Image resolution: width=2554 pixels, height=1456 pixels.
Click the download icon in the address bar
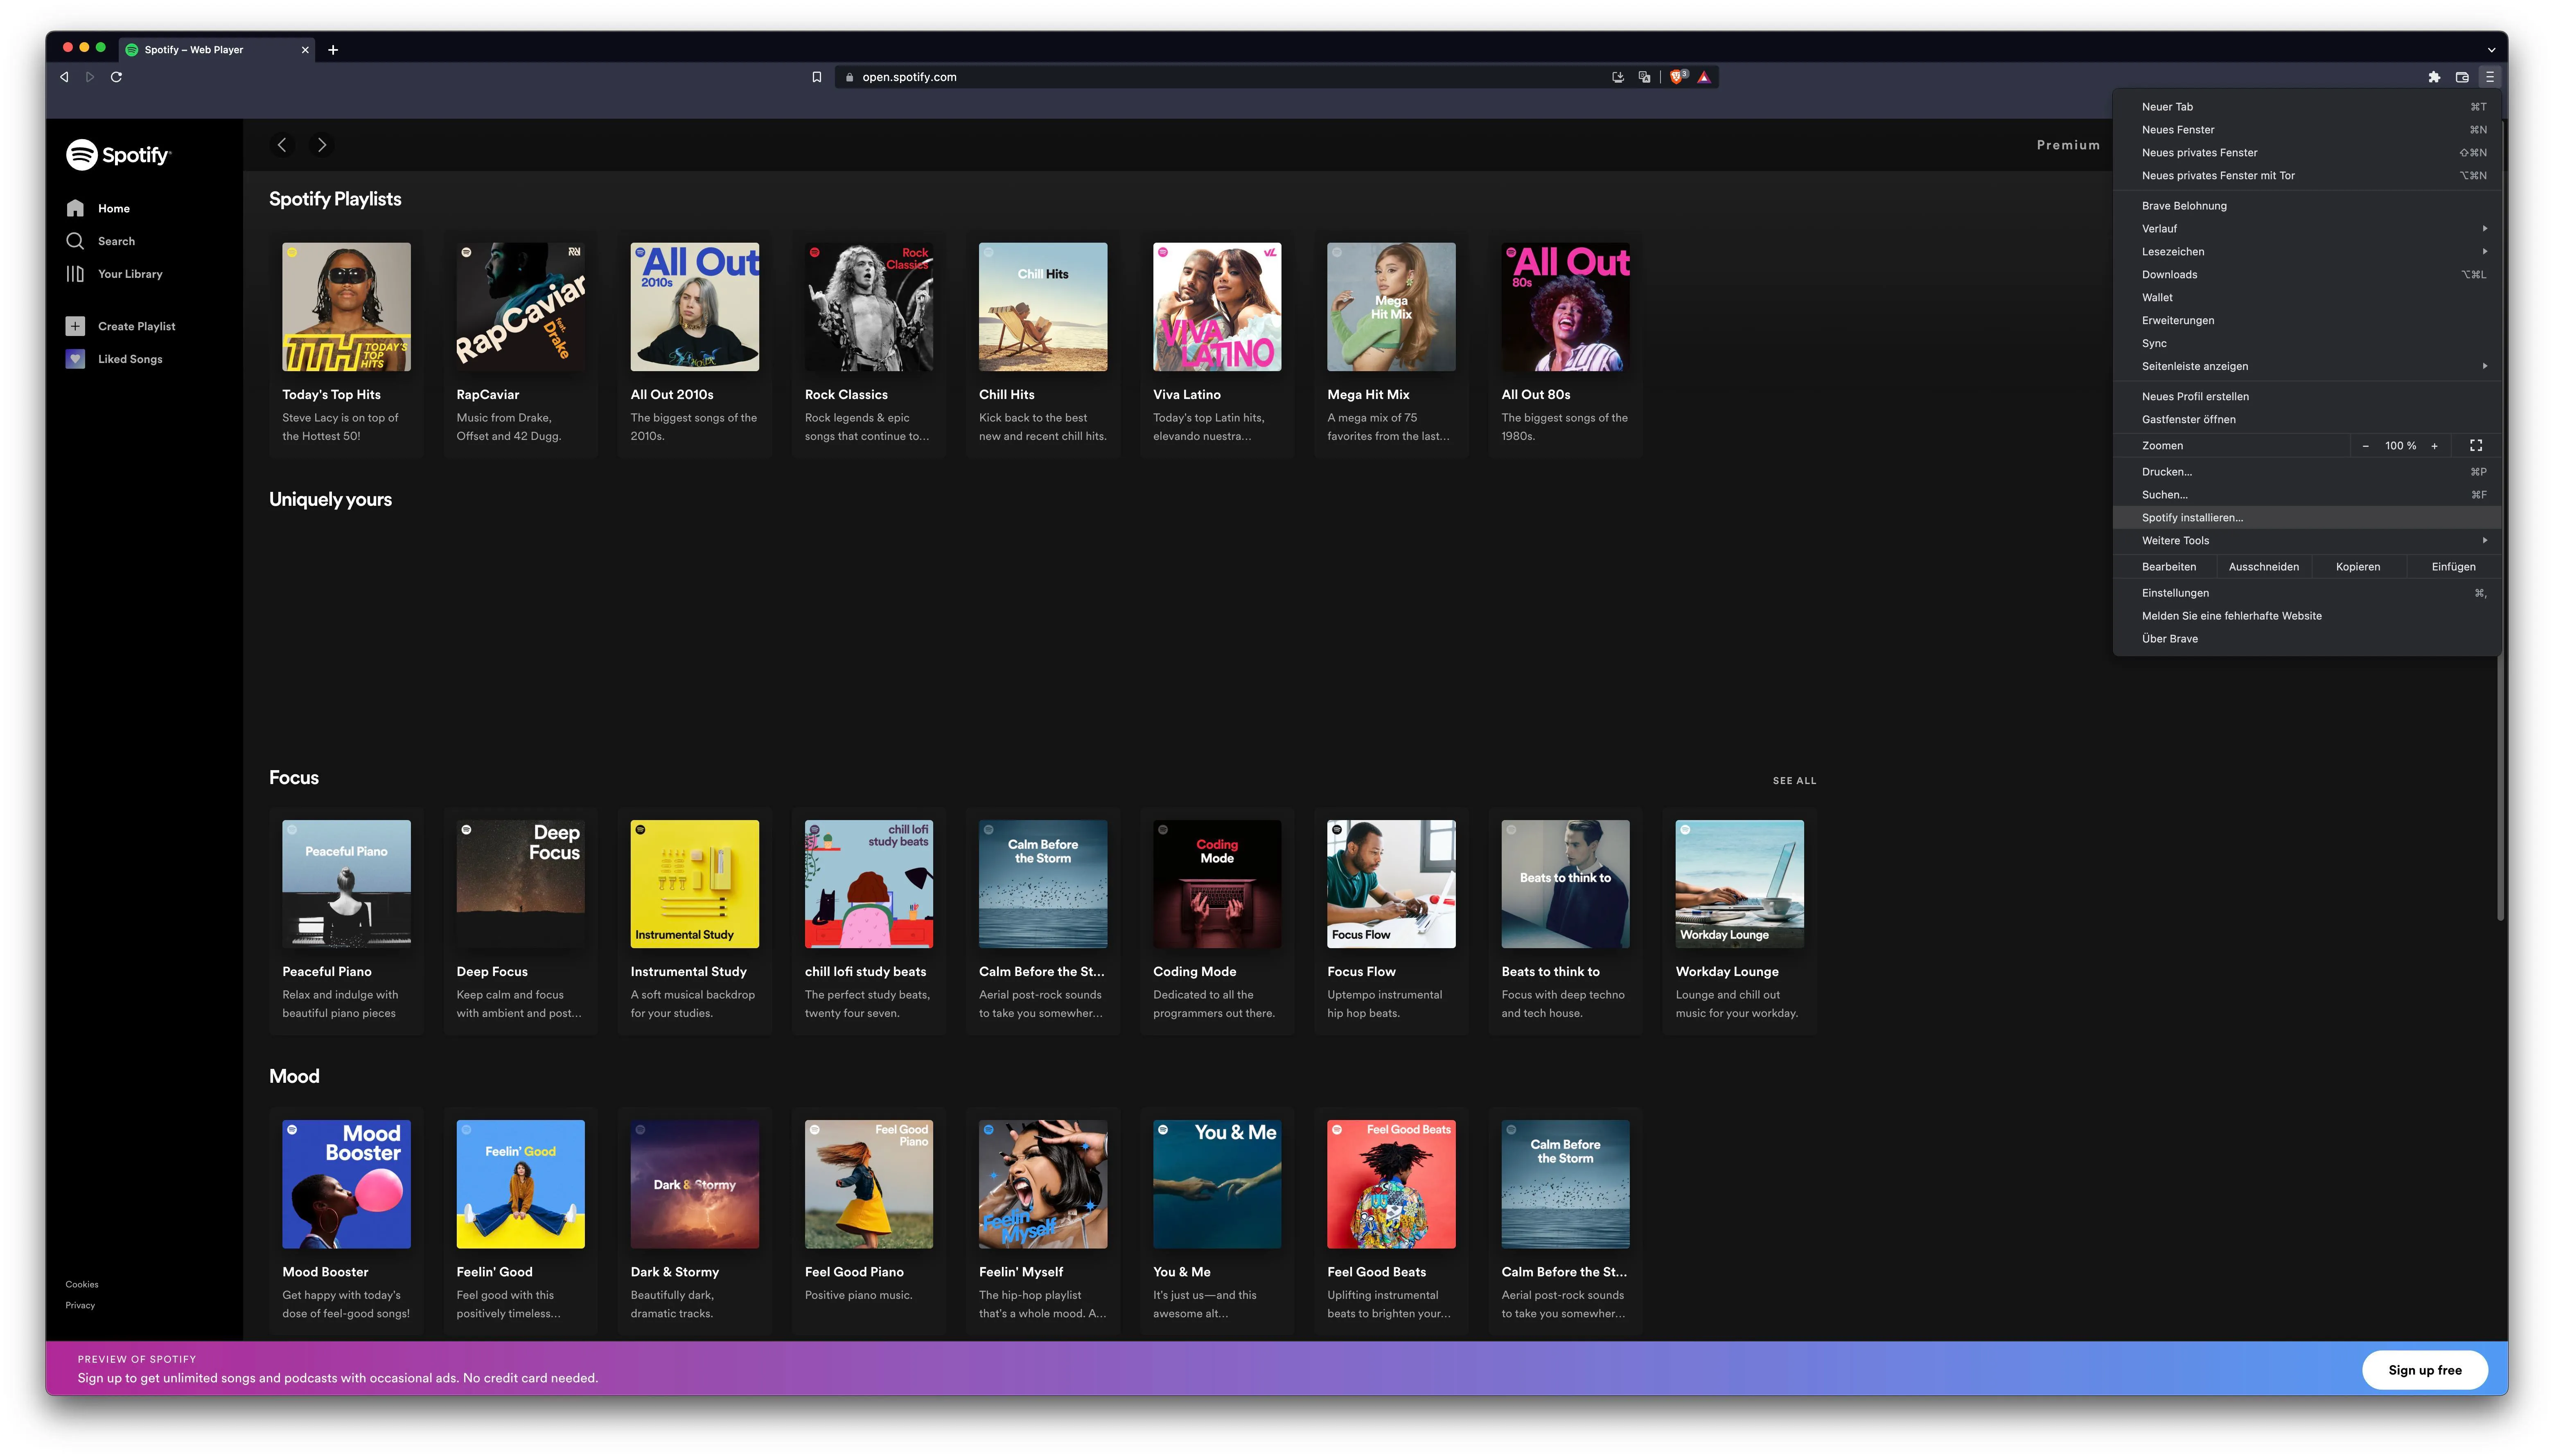click(1617, 76)
